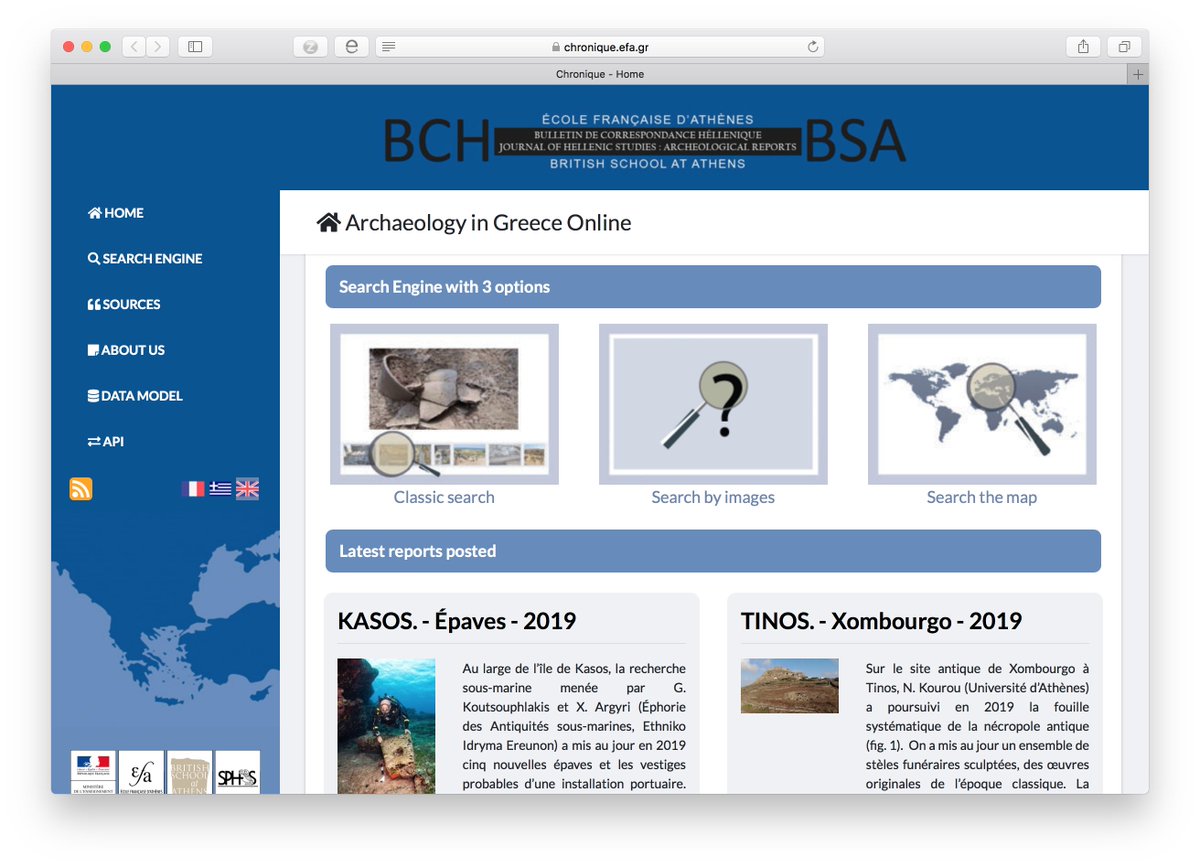Open the Home sidebar menu item
This screenshot has width=1200, height=867.
click(116, 213)
